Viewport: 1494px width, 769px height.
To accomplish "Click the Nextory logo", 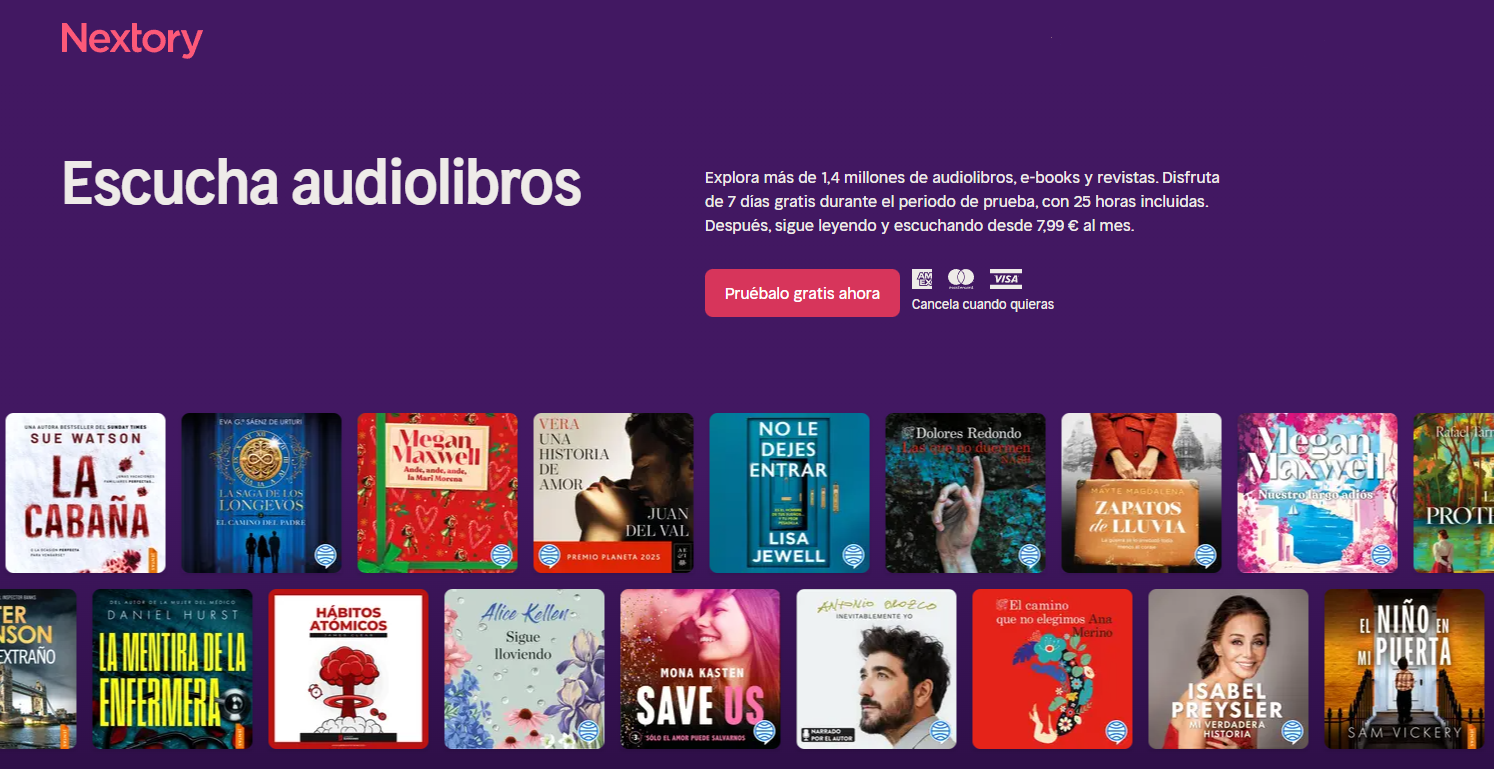I will 132,40.
